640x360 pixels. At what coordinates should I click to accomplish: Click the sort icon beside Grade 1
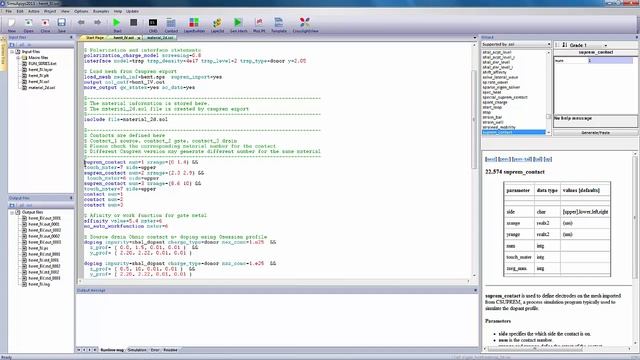(564, 44)
